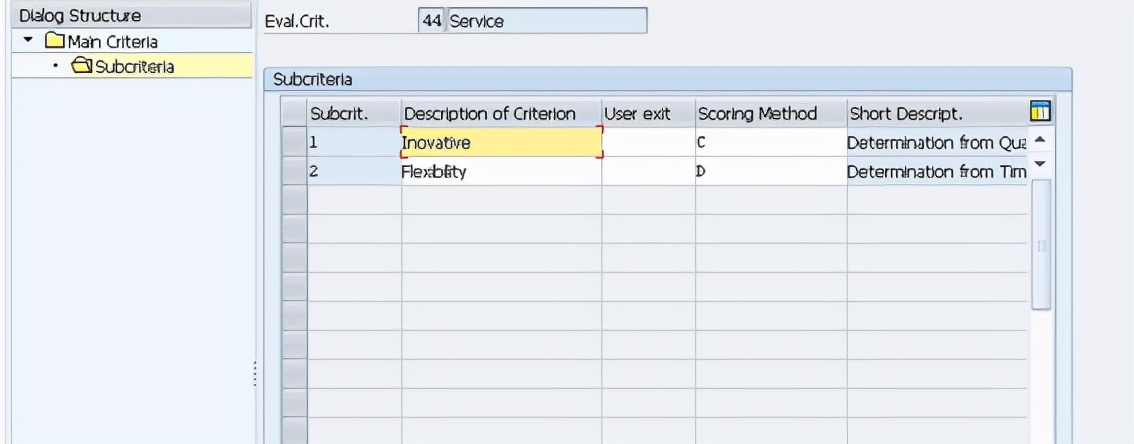Click Scoring Method cell containing C
Image resolution: width=1134 pixels, height=444 pixels.
click(x=770, y=143)
